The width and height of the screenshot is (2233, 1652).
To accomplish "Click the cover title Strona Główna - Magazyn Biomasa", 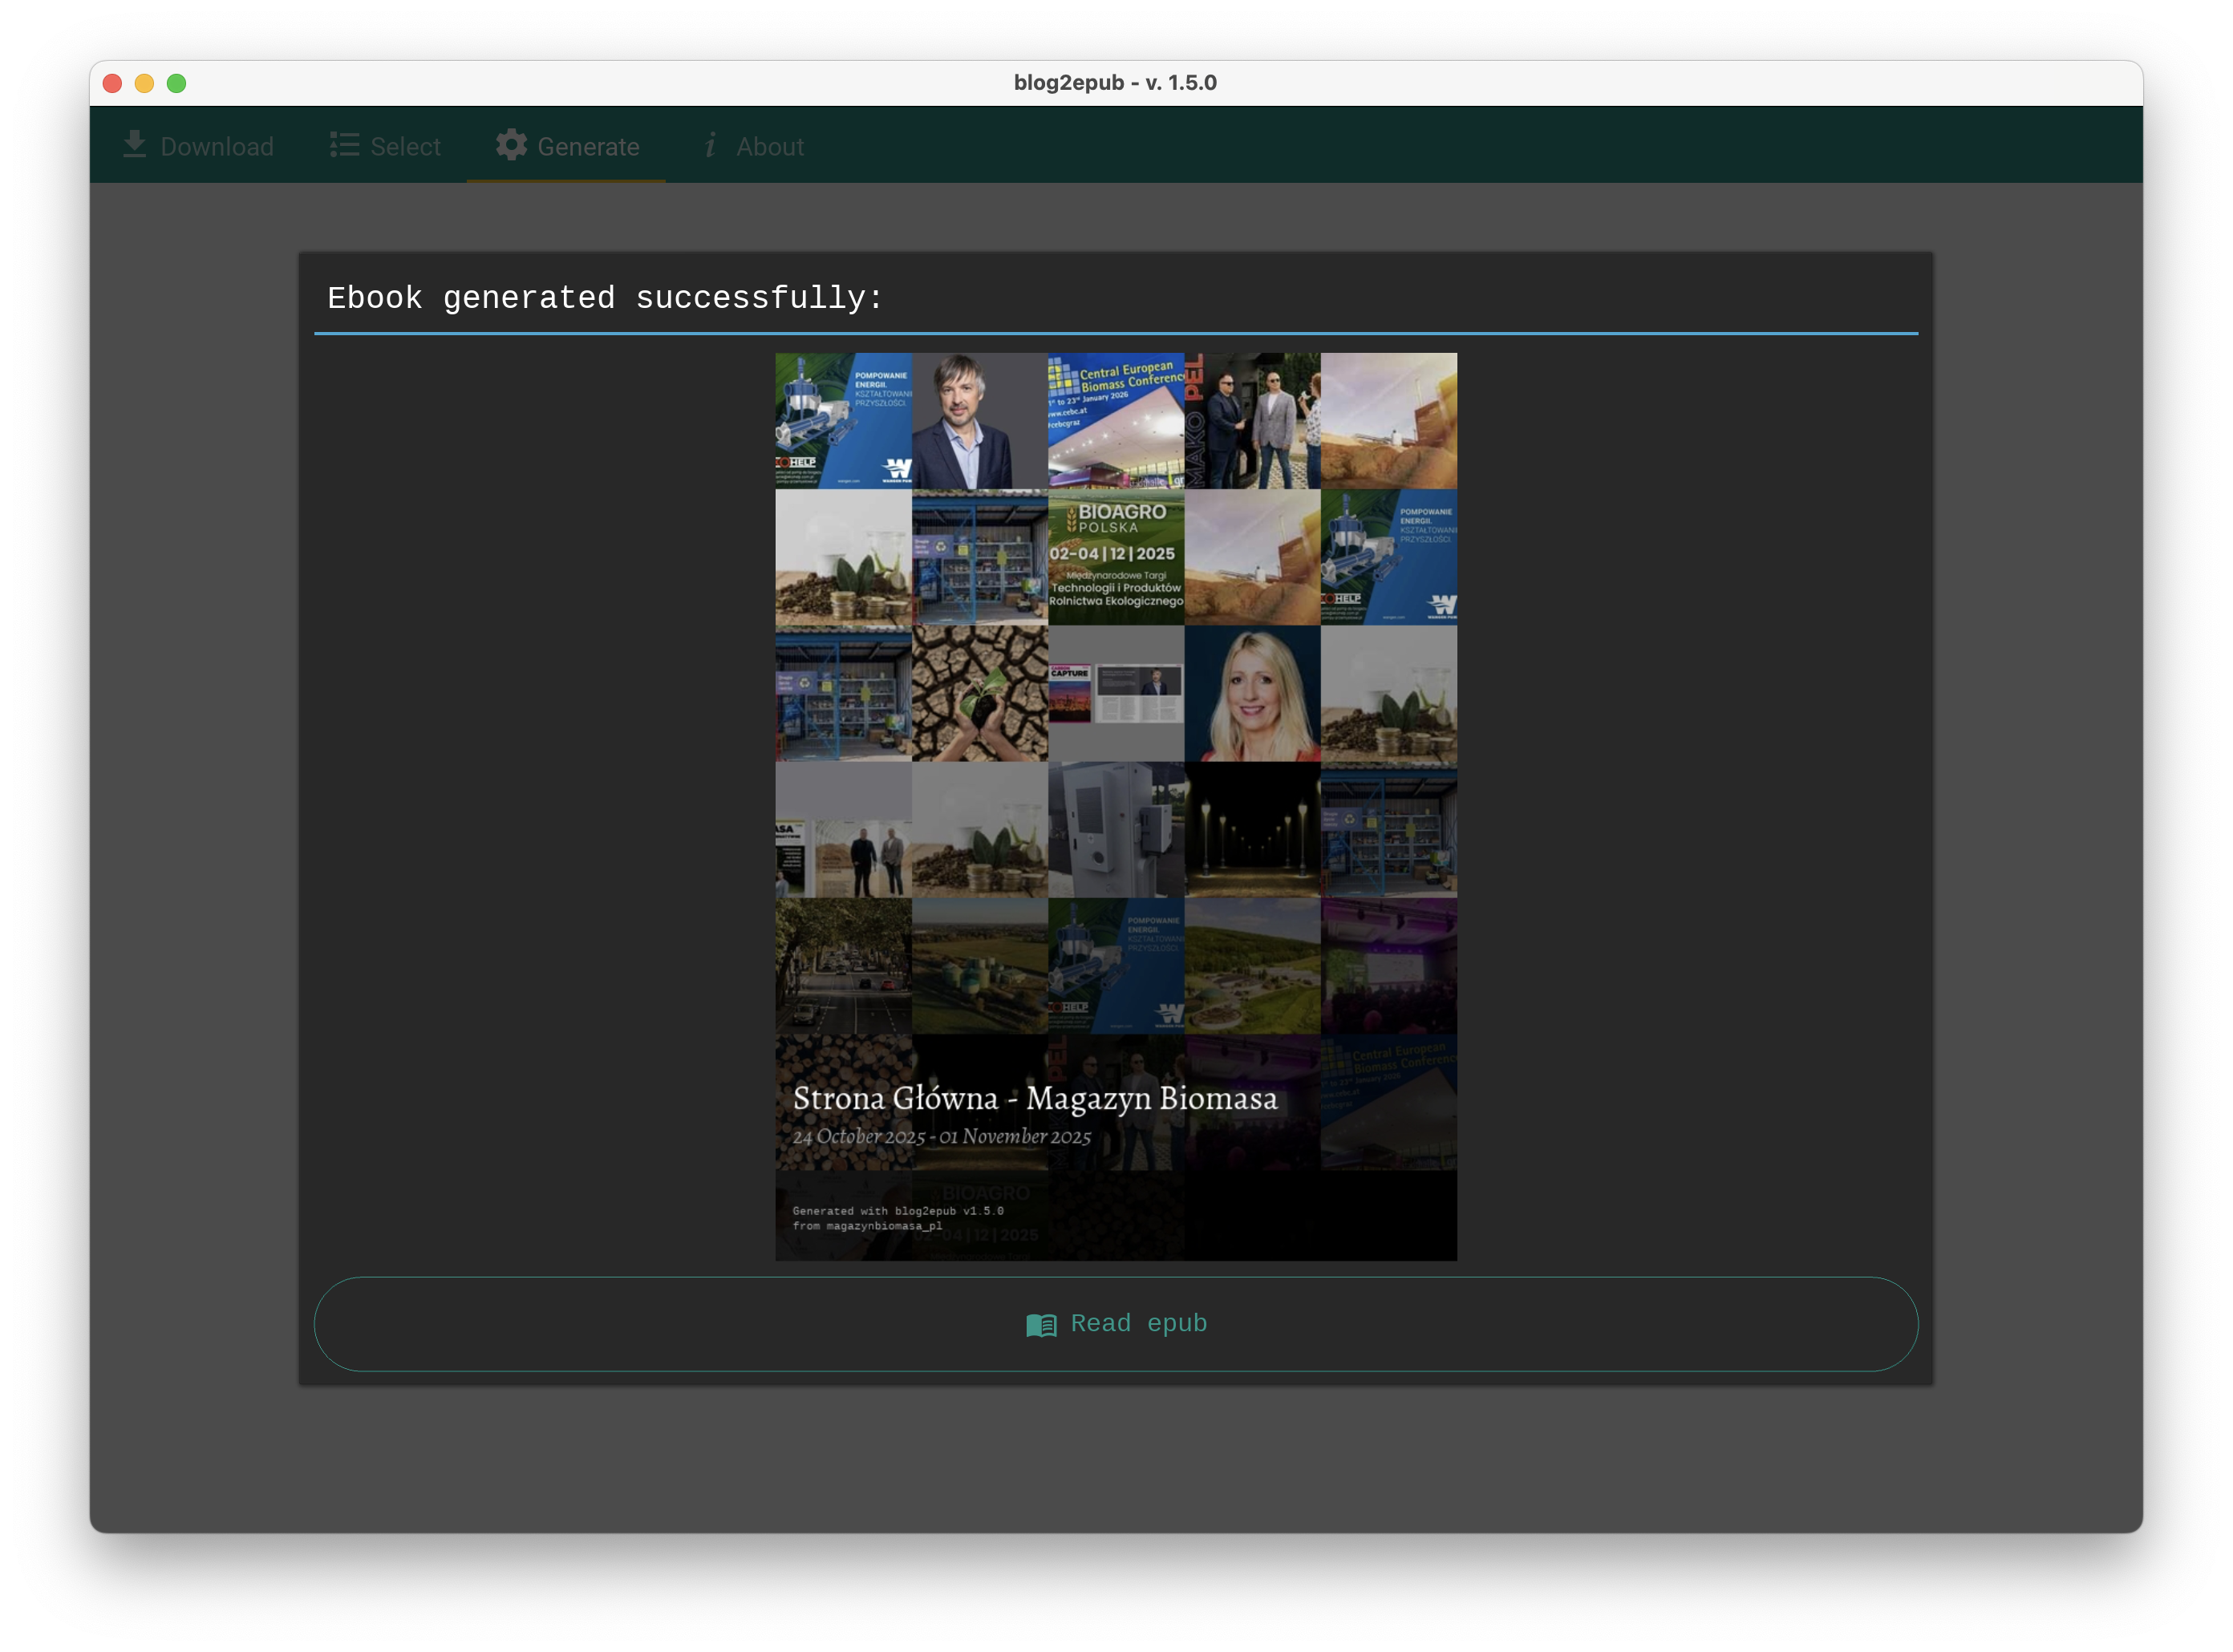I will 1035,1098.
